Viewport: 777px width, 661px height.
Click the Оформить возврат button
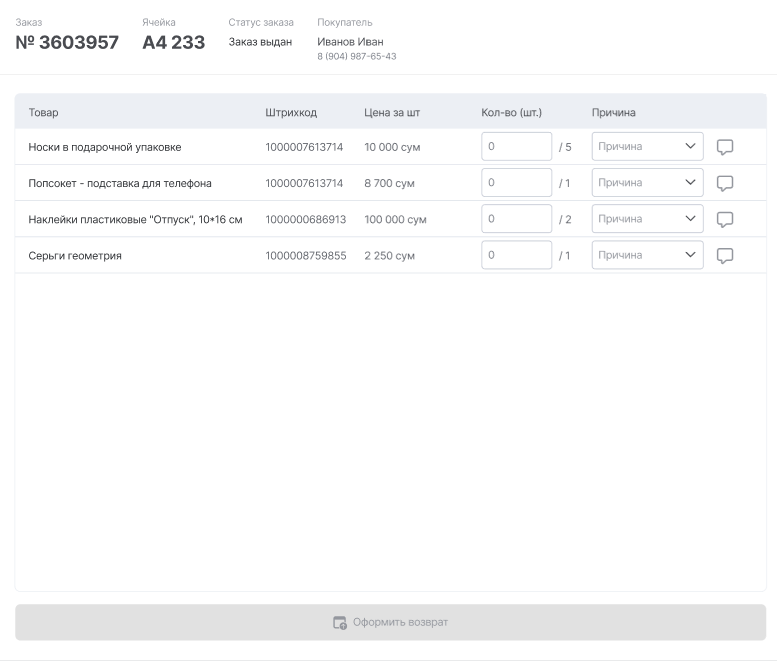(x=390, y=622)
